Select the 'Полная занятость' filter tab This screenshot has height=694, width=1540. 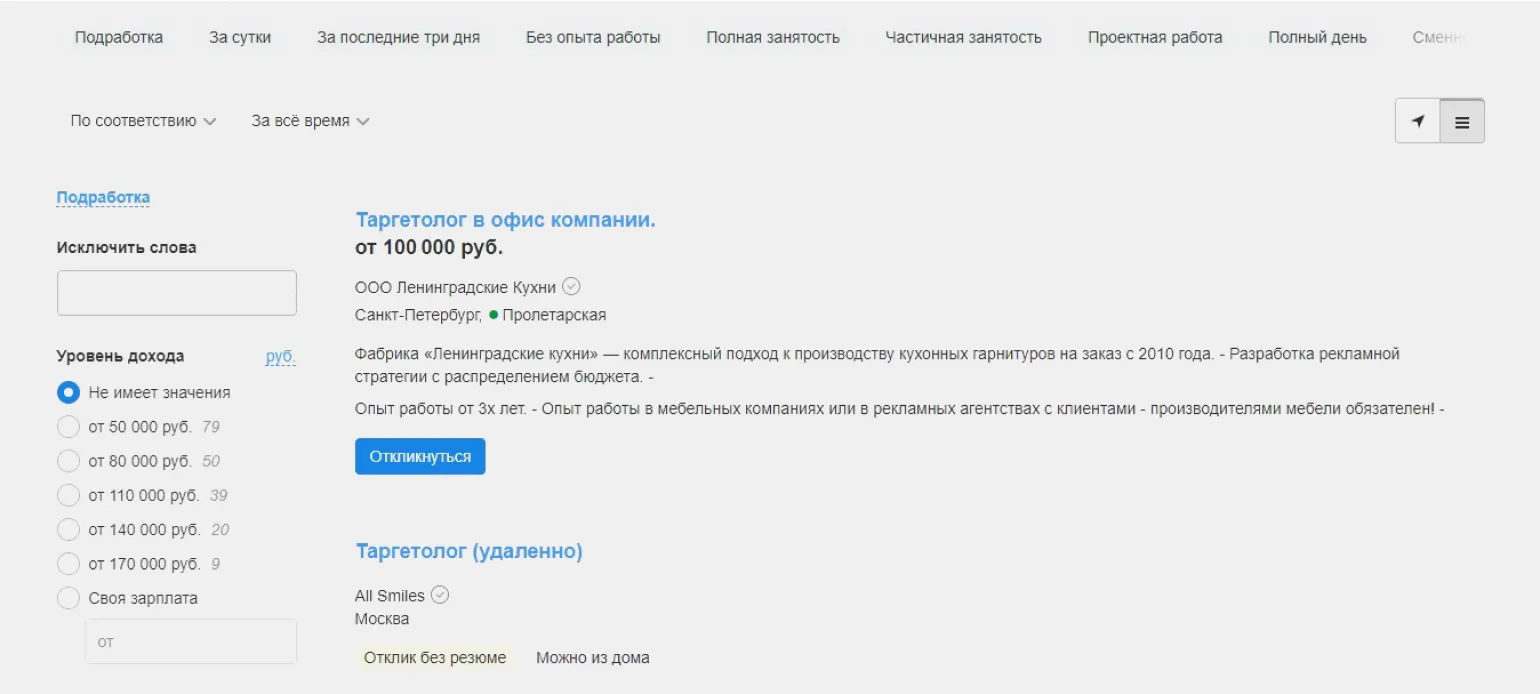pos(772,38)
